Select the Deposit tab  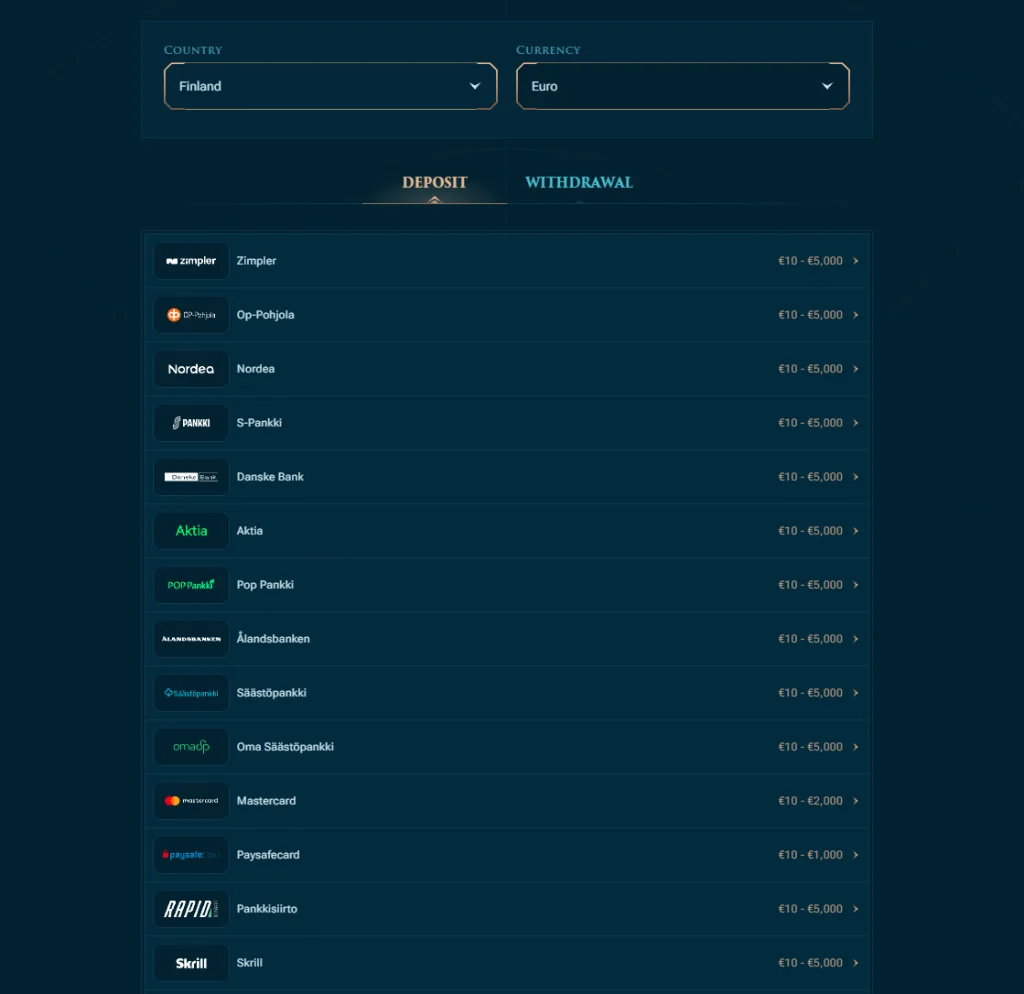434,183
